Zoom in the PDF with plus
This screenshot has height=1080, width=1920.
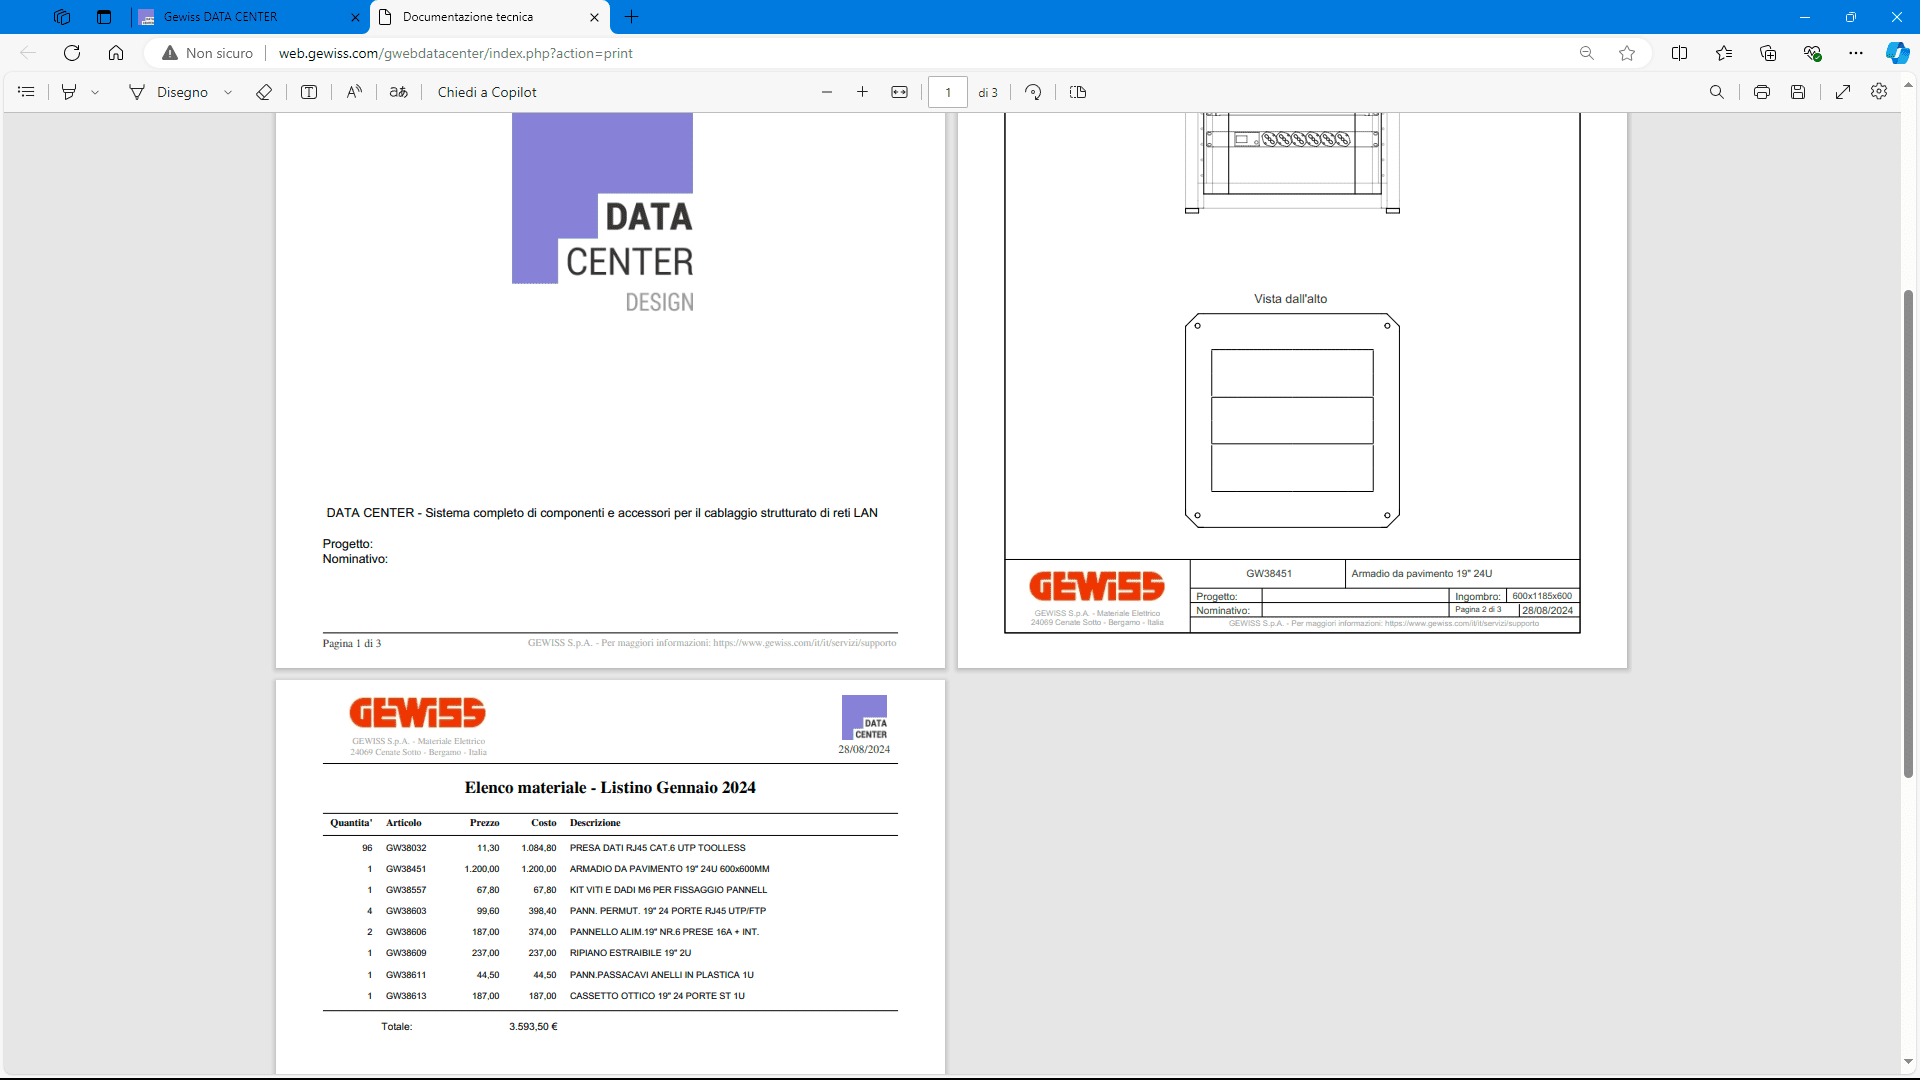[x=862, y=92]
